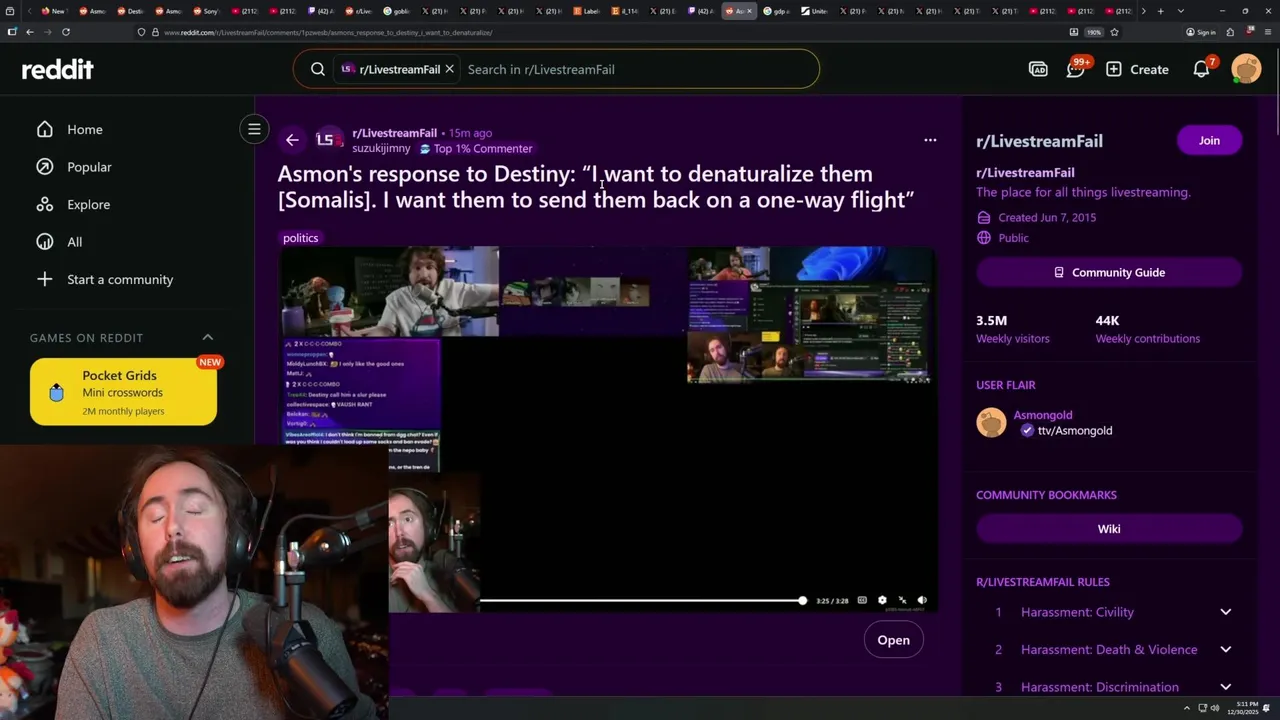Image resolution: width=1280 pixels, height=720 pixels.
Task: Open the system volume tray icon
Action: (1215, 708)
